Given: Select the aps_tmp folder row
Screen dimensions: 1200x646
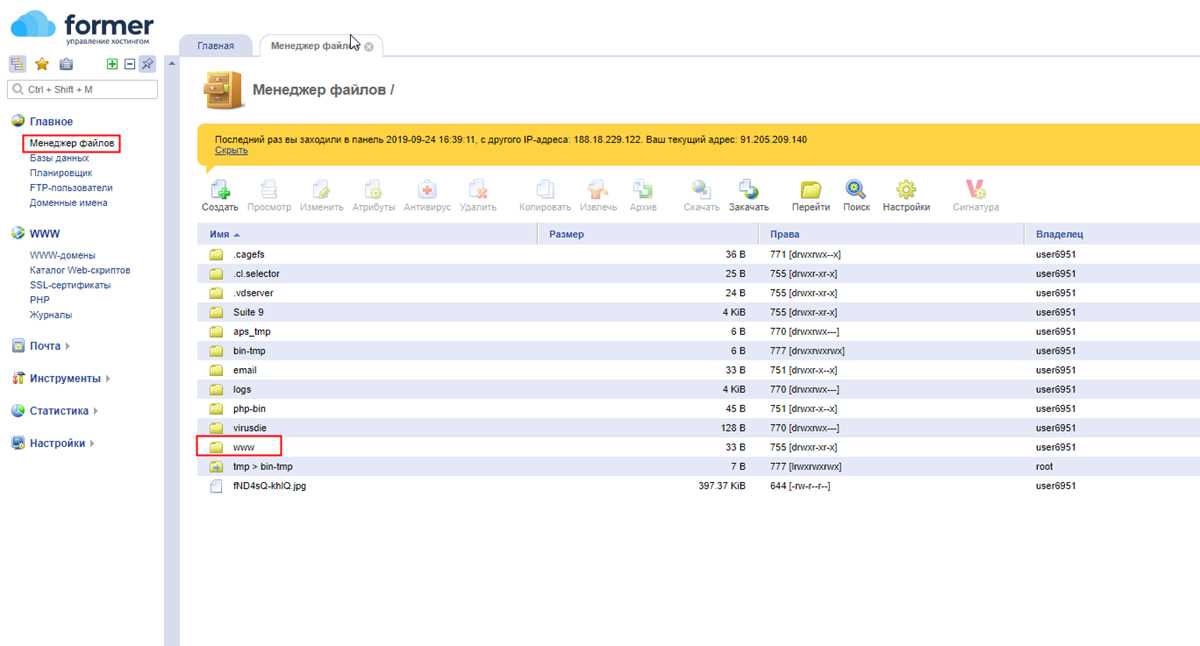Looking at the screenshot, I should click(x=699, y=331).
